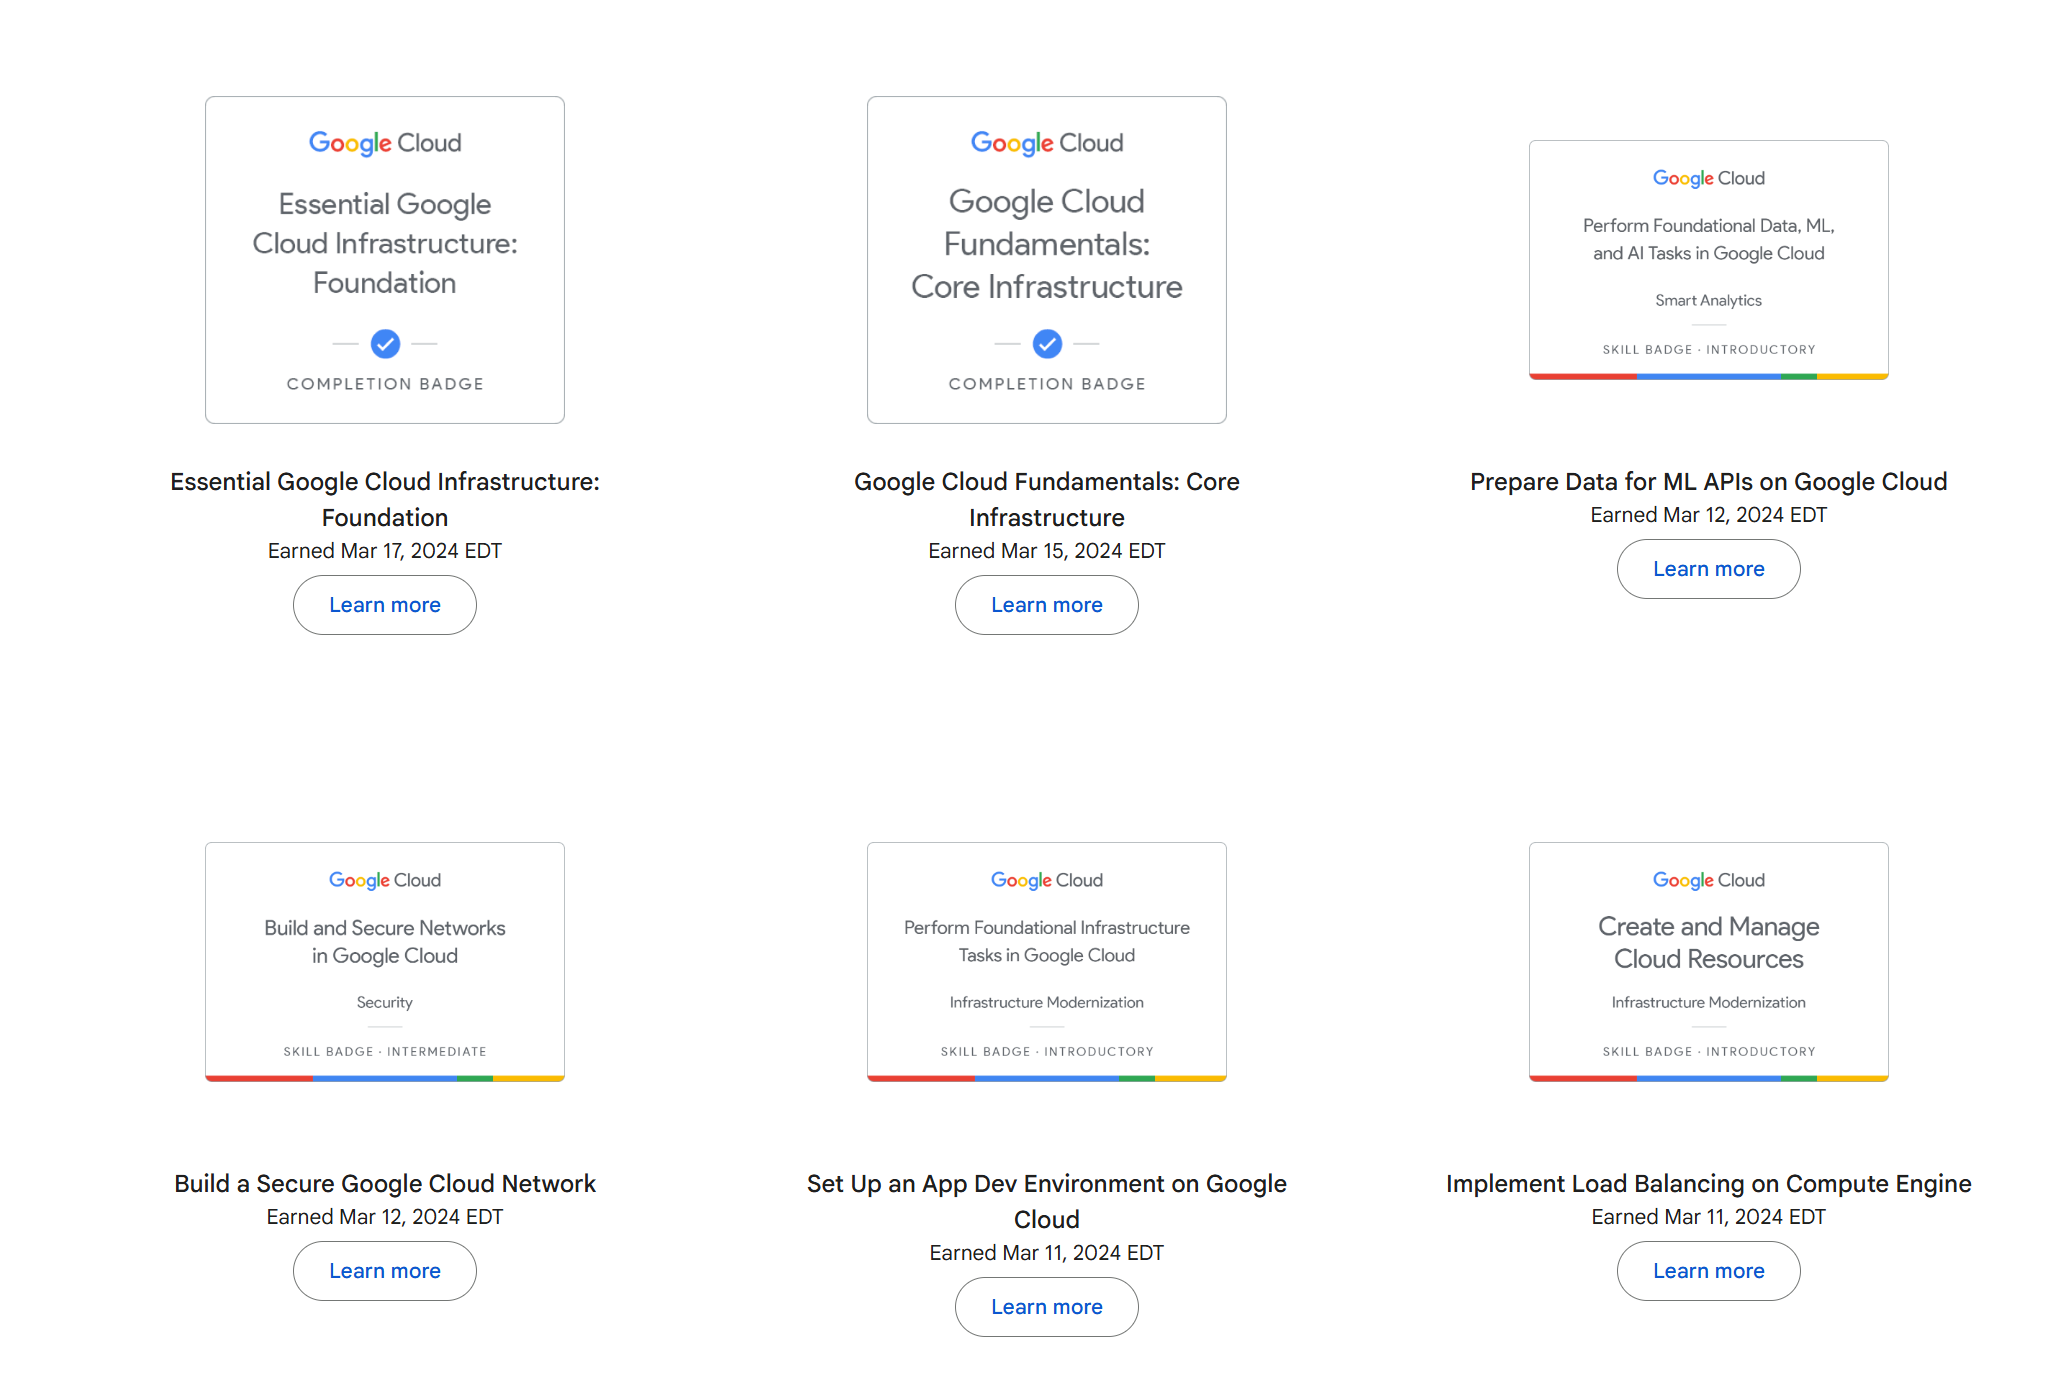Viewport: 2070px width, 1380px height.
Task: Click the Build a Secure Google Cloud Network title
Action: tap(385, 1184)
